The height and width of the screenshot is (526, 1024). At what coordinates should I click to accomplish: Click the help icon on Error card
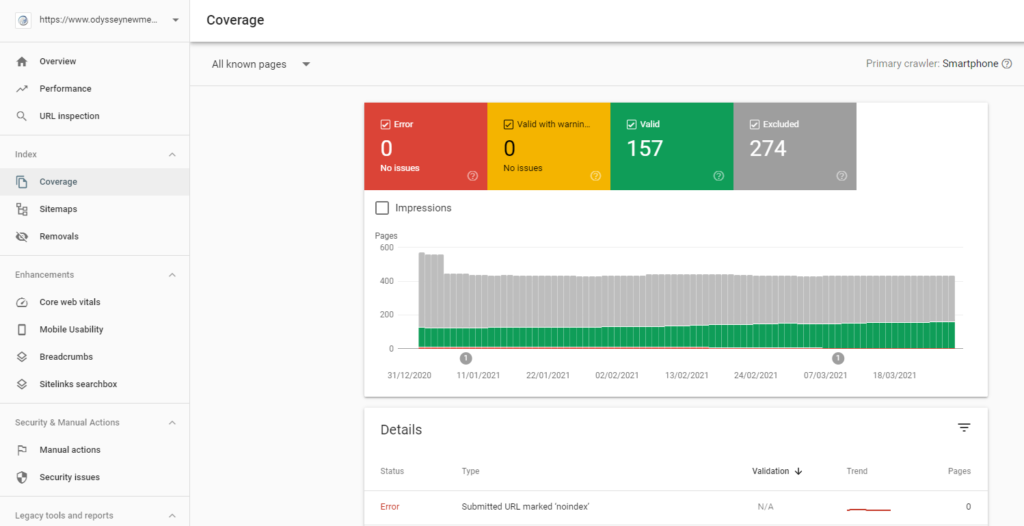tap(473, 176)
